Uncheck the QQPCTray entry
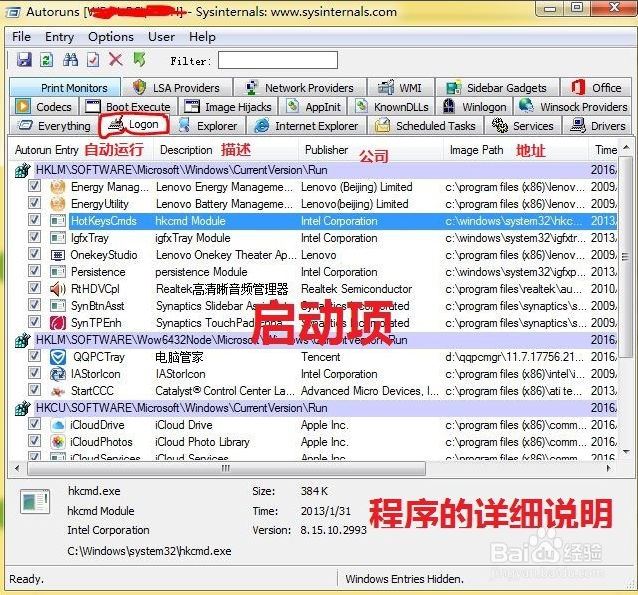The width and height of the screenshot is (638, 595). pyautogui.click(x=35, y=357)
